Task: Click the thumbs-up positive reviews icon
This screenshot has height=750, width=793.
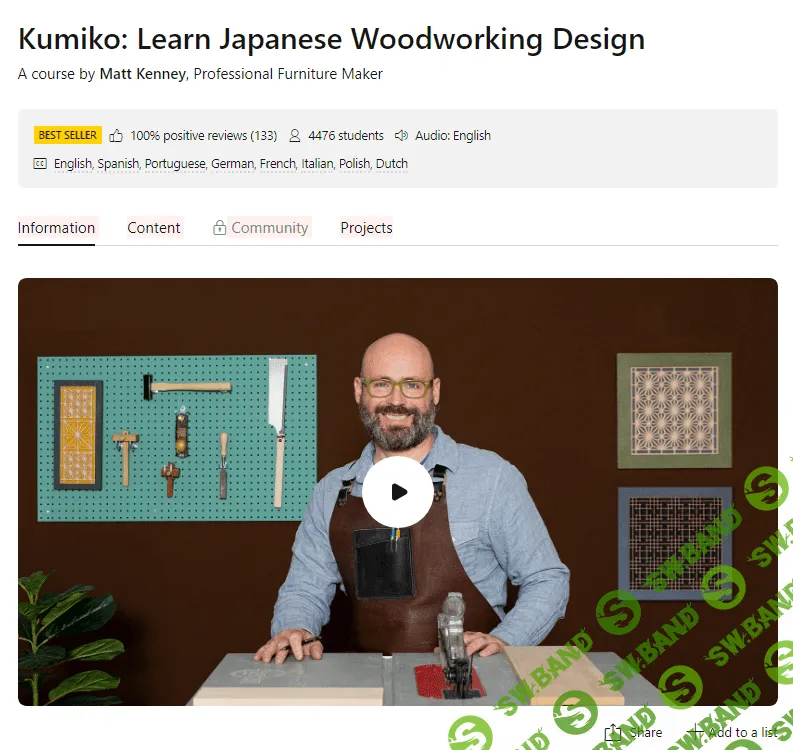Action: 117,136
